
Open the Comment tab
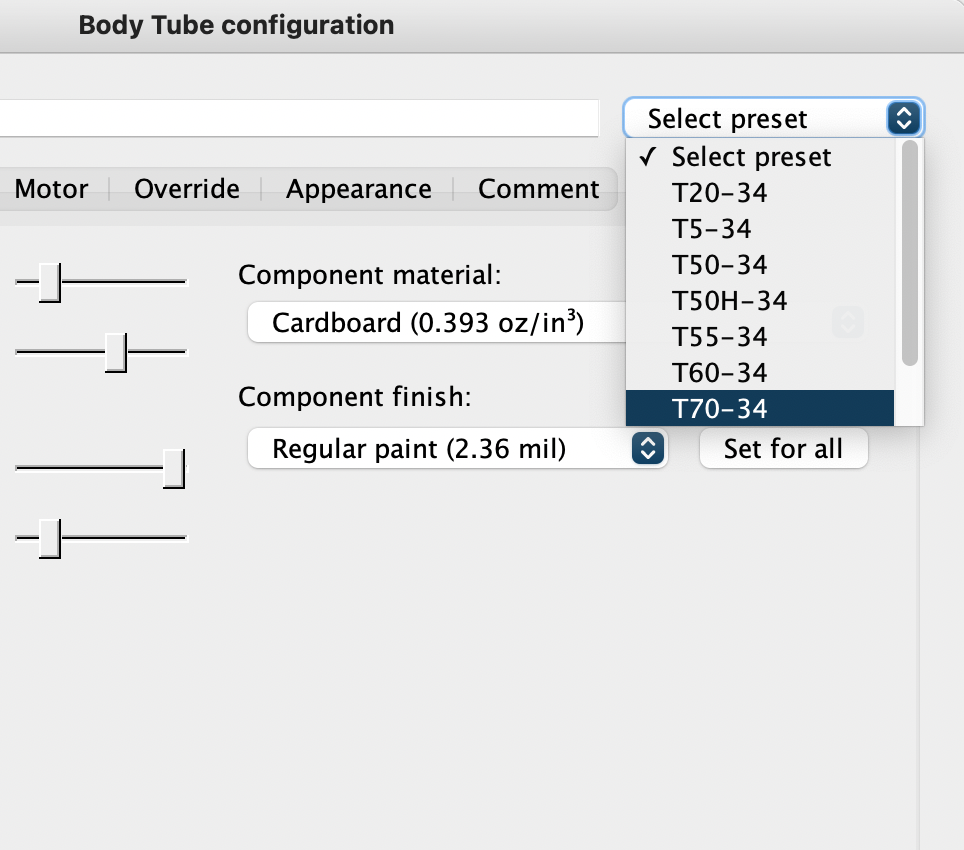pos(538,189)
